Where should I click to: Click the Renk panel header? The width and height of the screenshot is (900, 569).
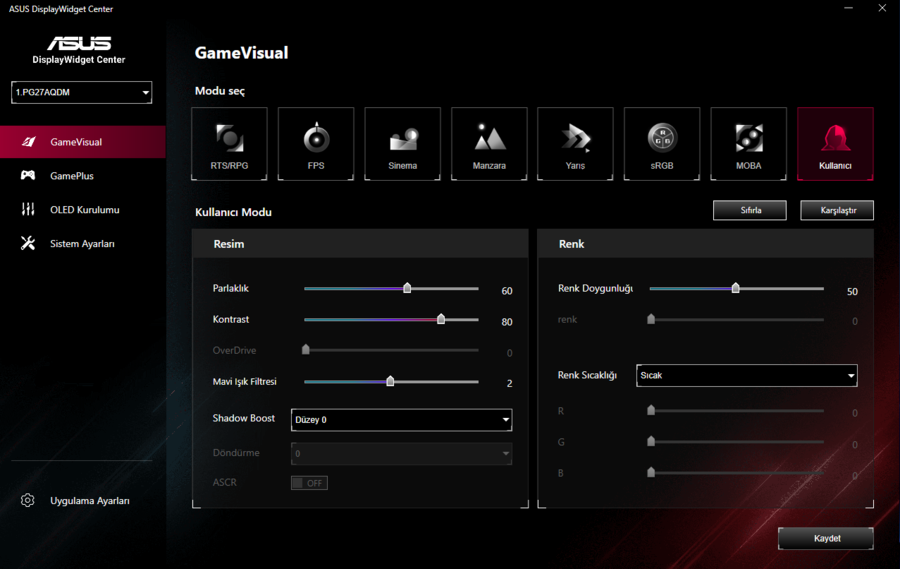tap(705, 244)
